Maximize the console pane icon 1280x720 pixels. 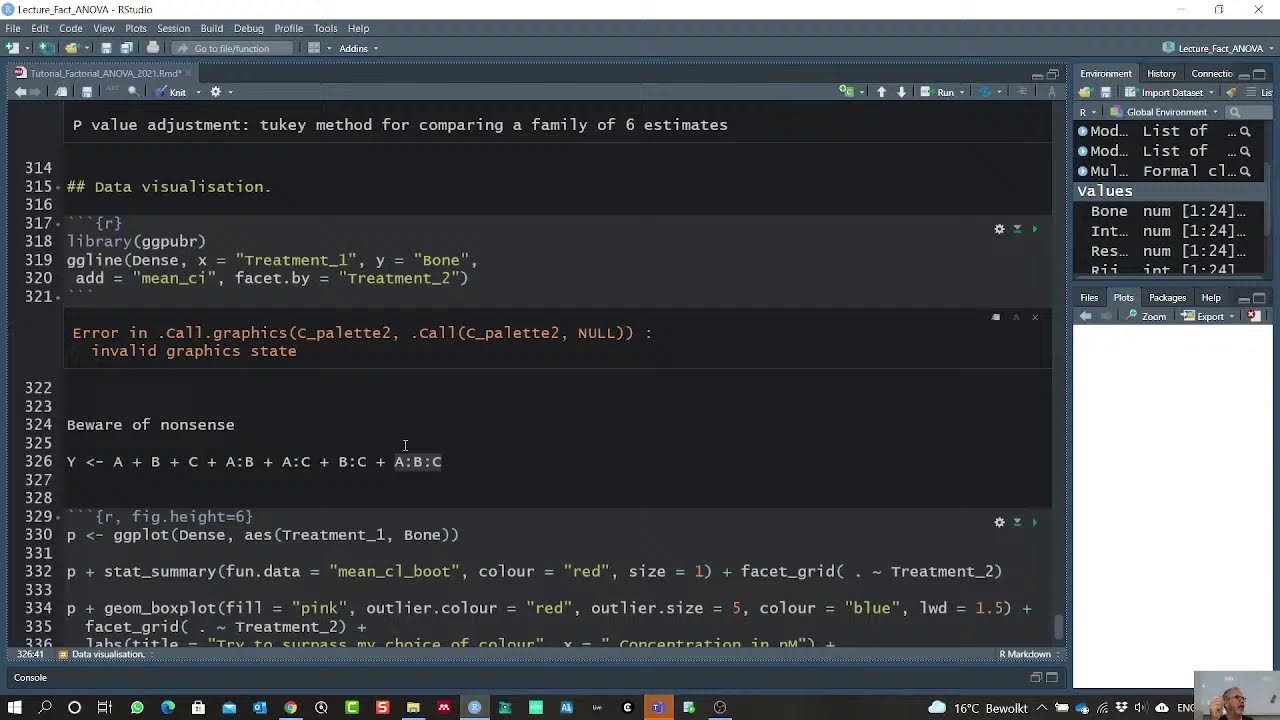(x=1051, y=677)
